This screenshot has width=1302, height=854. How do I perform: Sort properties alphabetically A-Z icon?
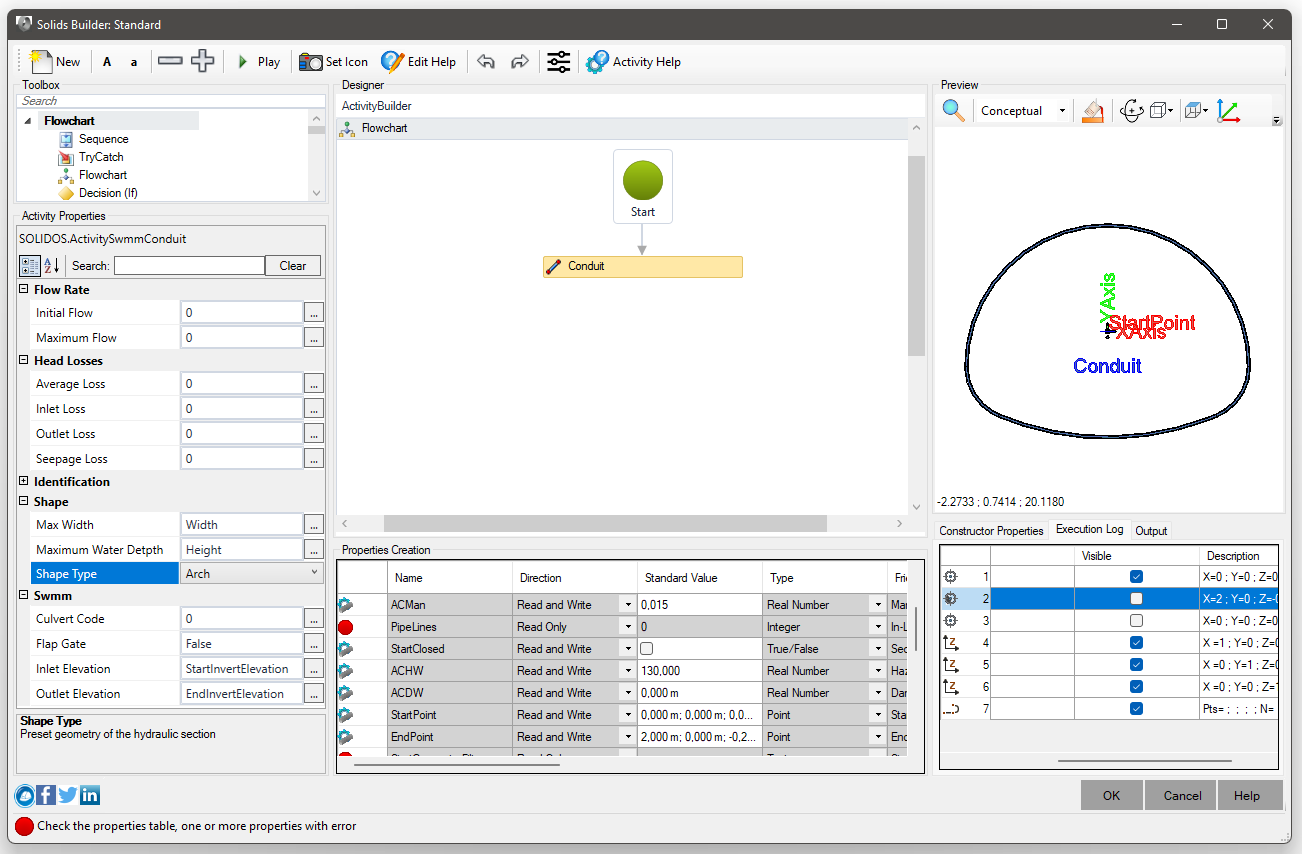click(x=52, y=266)
